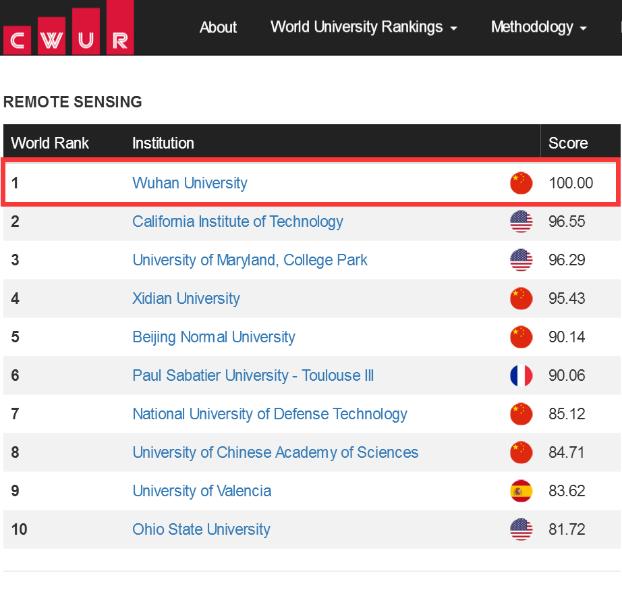Click China flag beside Beijing Normal University
This screenshot has width=622, height=609.
coord(521,337)
